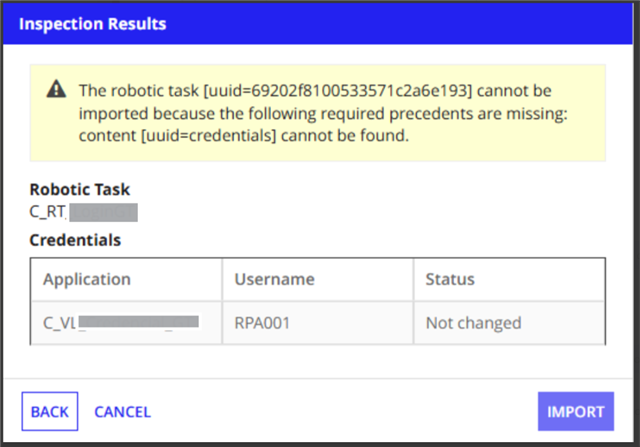
Task: Click the warning triangle icon
Action: pyautogui.click(x=57, y=90)
